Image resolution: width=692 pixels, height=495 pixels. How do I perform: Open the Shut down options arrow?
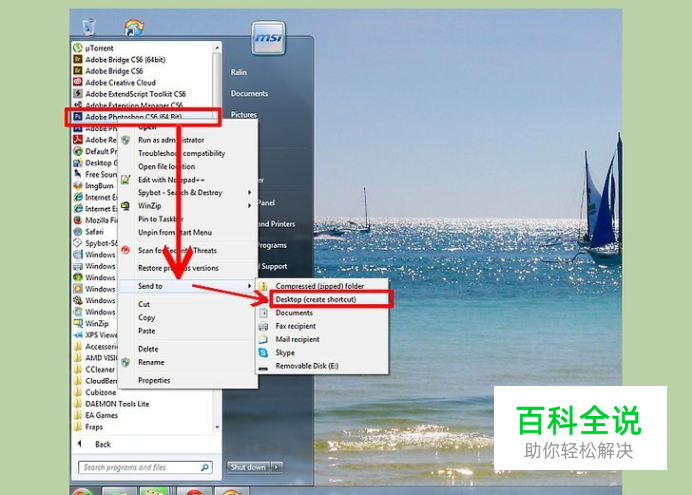(277, 467)
